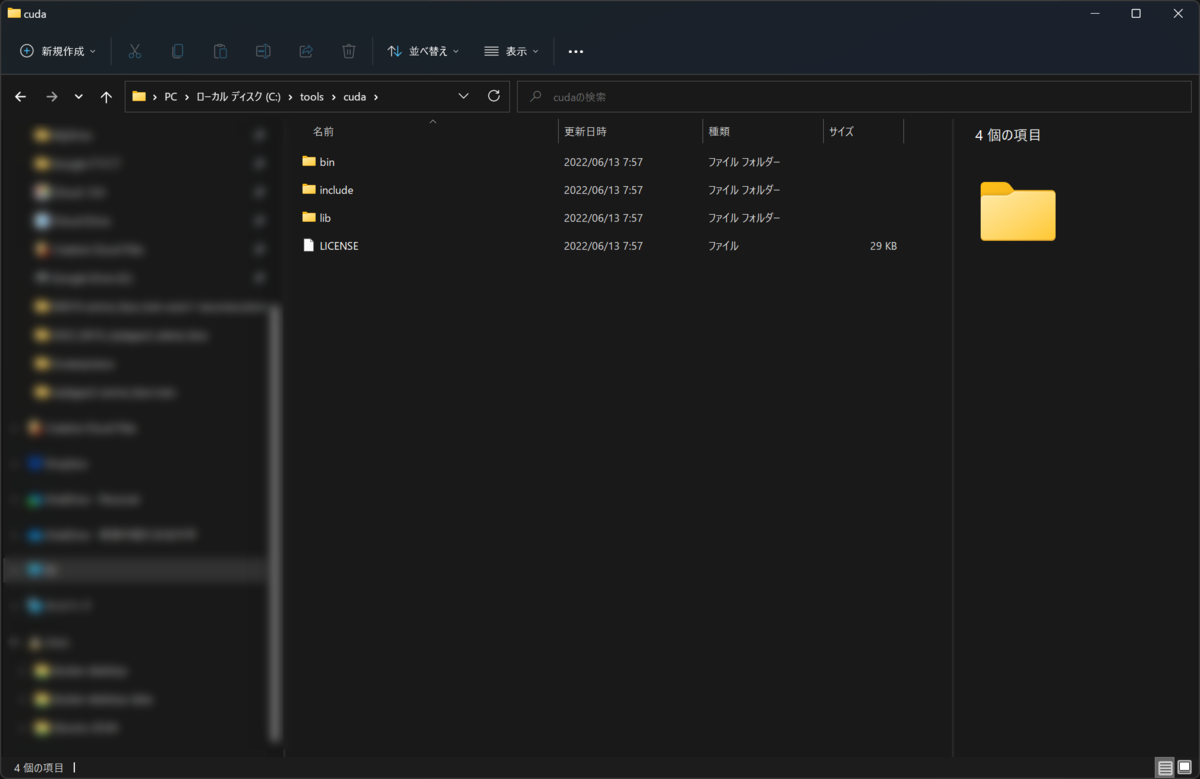This screenshot has width=1200, height=779.
Task: Click the ファイル type of LICENSE
Action: (x=724, y=246)
